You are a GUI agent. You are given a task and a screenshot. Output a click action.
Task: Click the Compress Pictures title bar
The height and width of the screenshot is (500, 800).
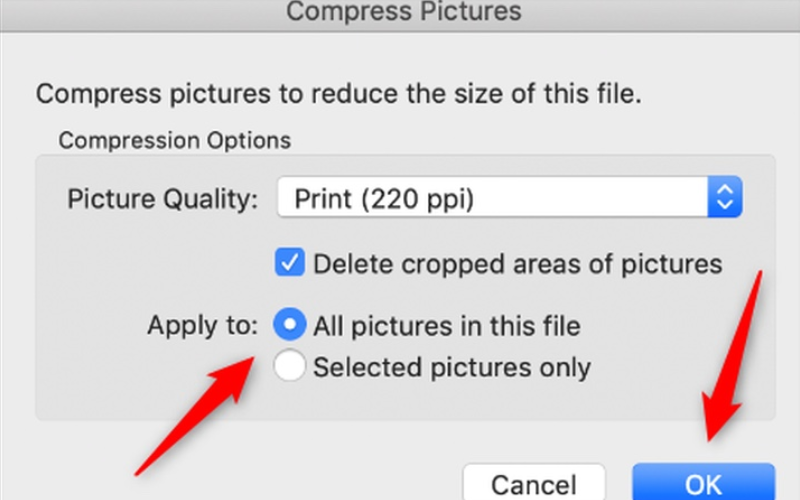[403, 13]
